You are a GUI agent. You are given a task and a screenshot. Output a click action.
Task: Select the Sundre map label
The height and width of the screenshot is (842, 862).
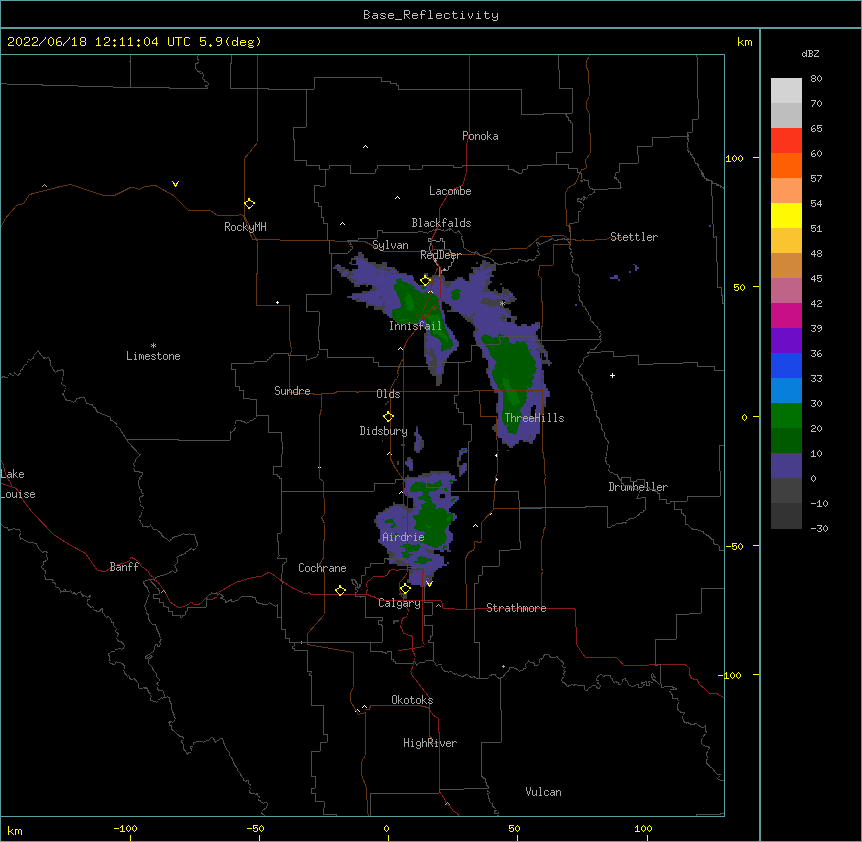(x=292, y=391)
